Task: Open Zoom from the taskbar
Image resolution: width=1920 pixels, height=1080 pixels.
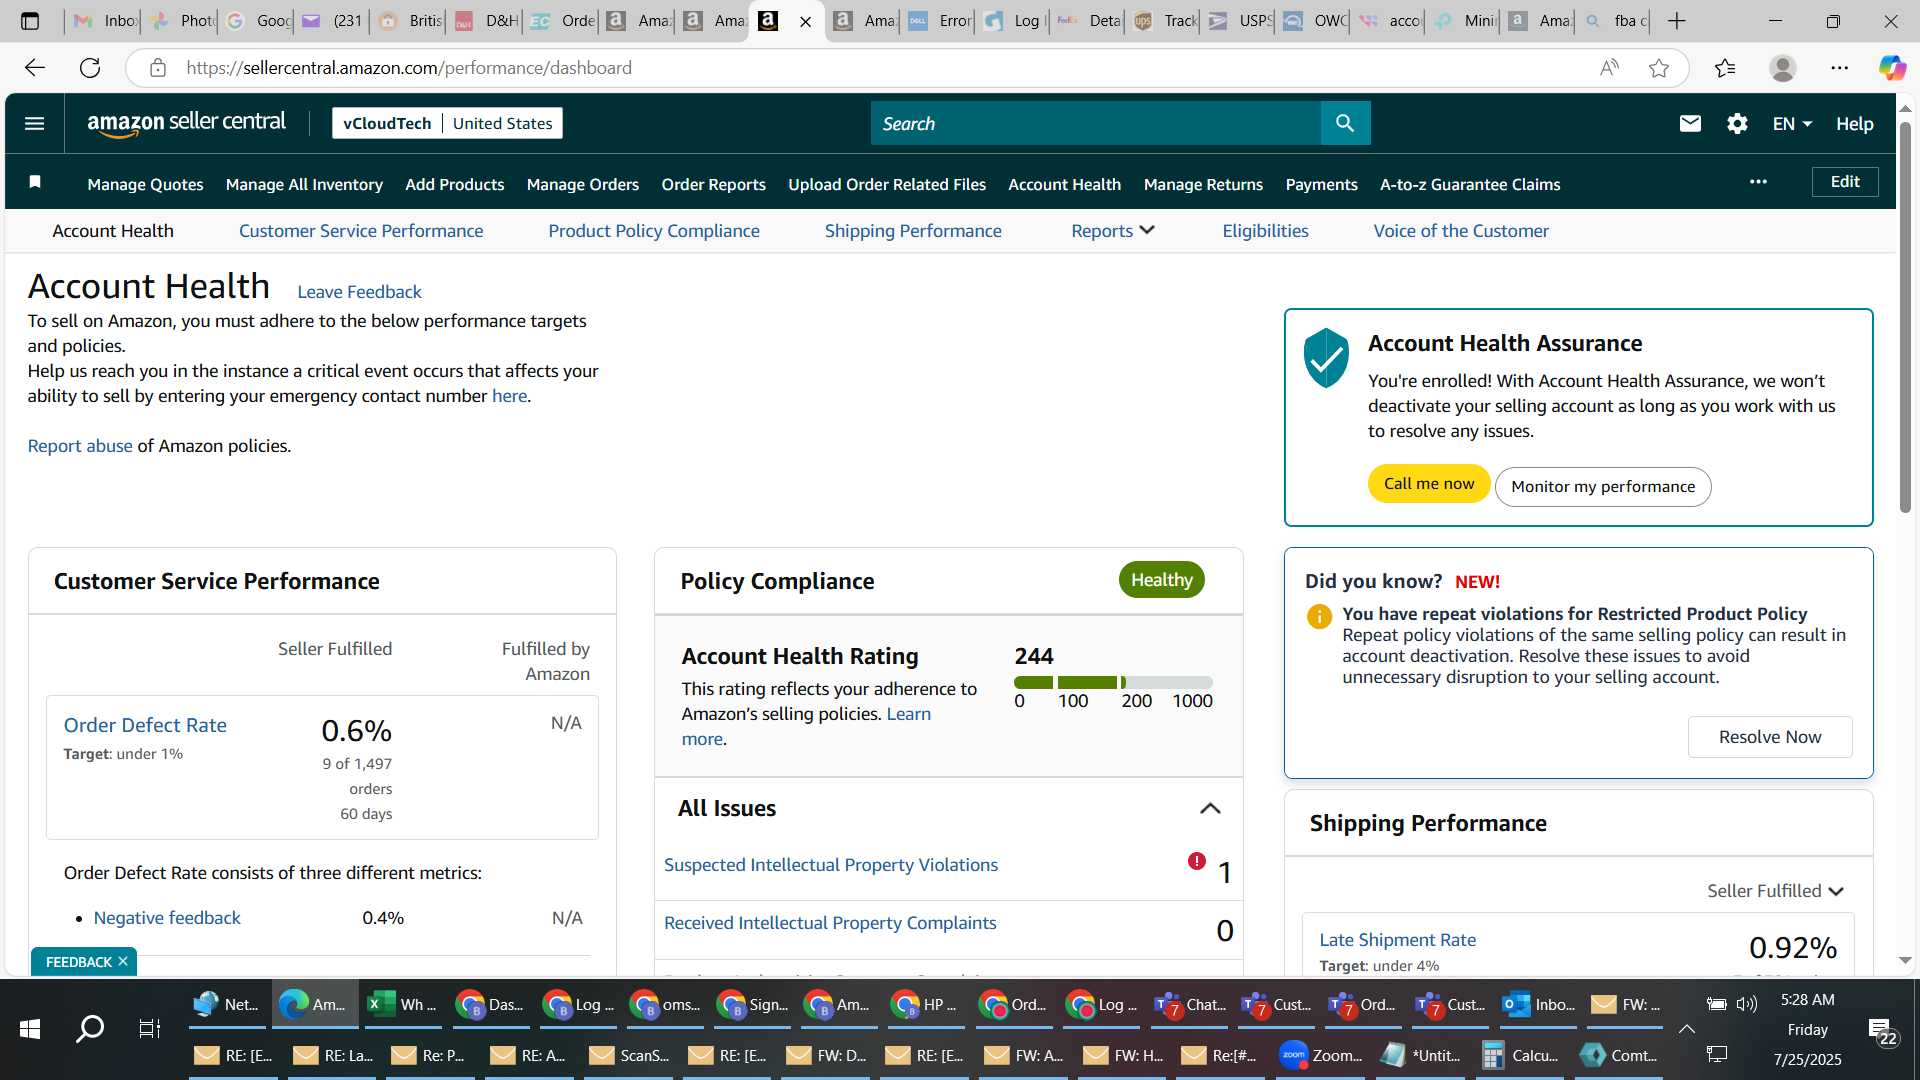Action: click(x=1322, y=1055)
